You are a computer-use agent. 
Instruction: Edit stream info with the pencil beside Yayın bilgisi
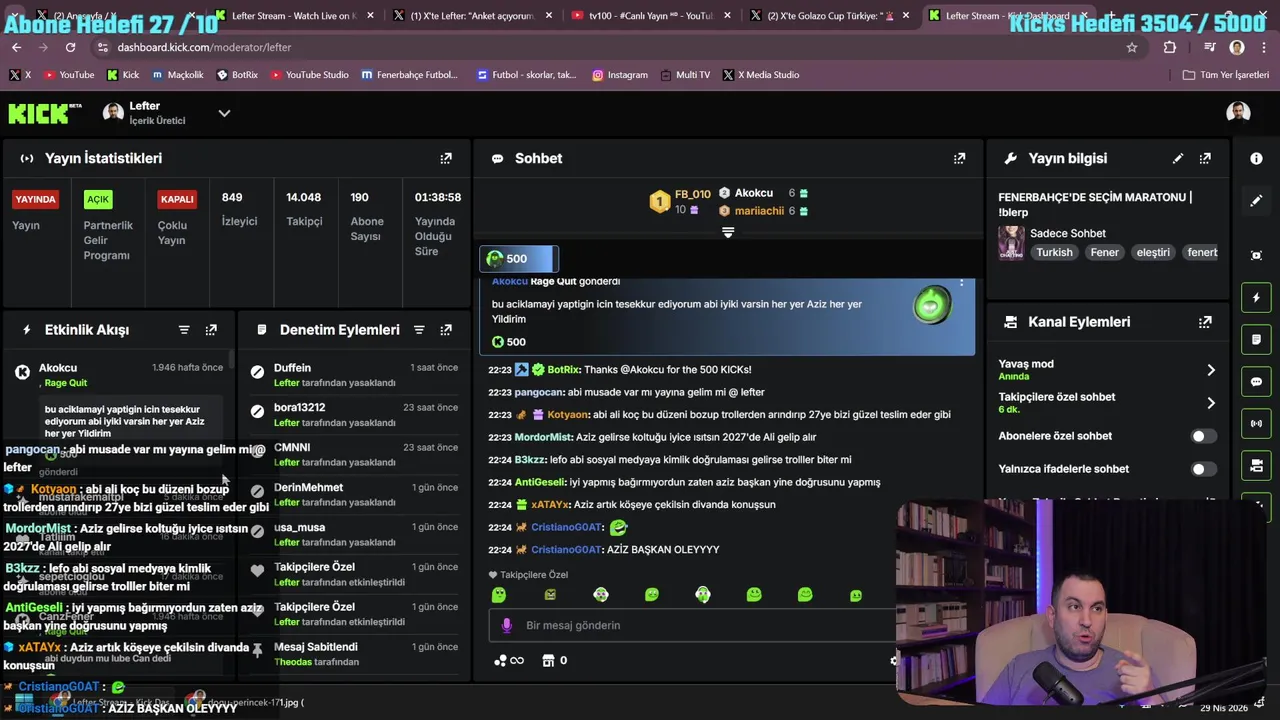(1178, 158)
